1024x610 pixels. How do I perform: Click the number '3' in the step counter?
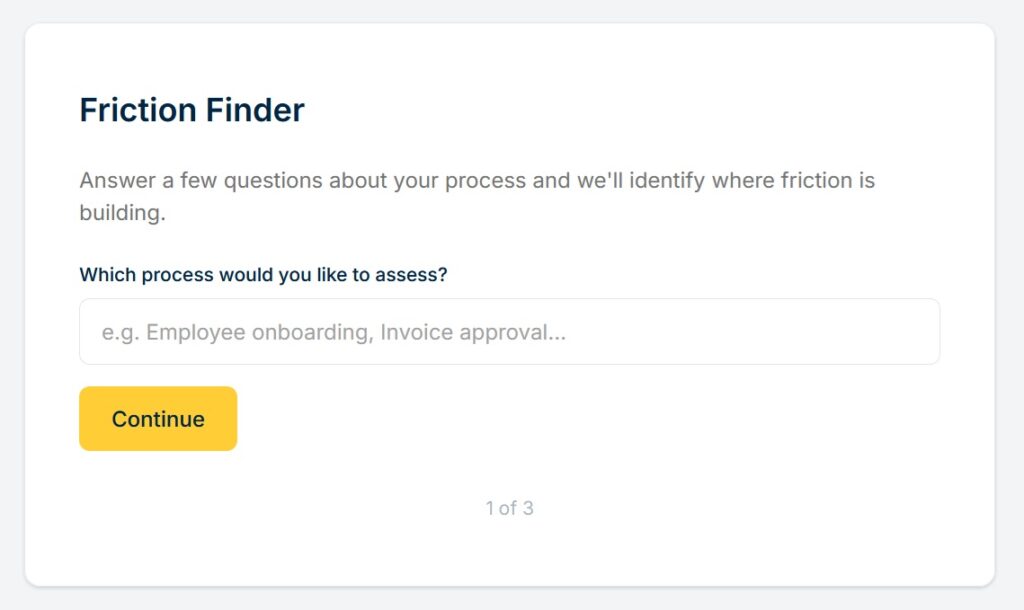[x=528, y=508]
